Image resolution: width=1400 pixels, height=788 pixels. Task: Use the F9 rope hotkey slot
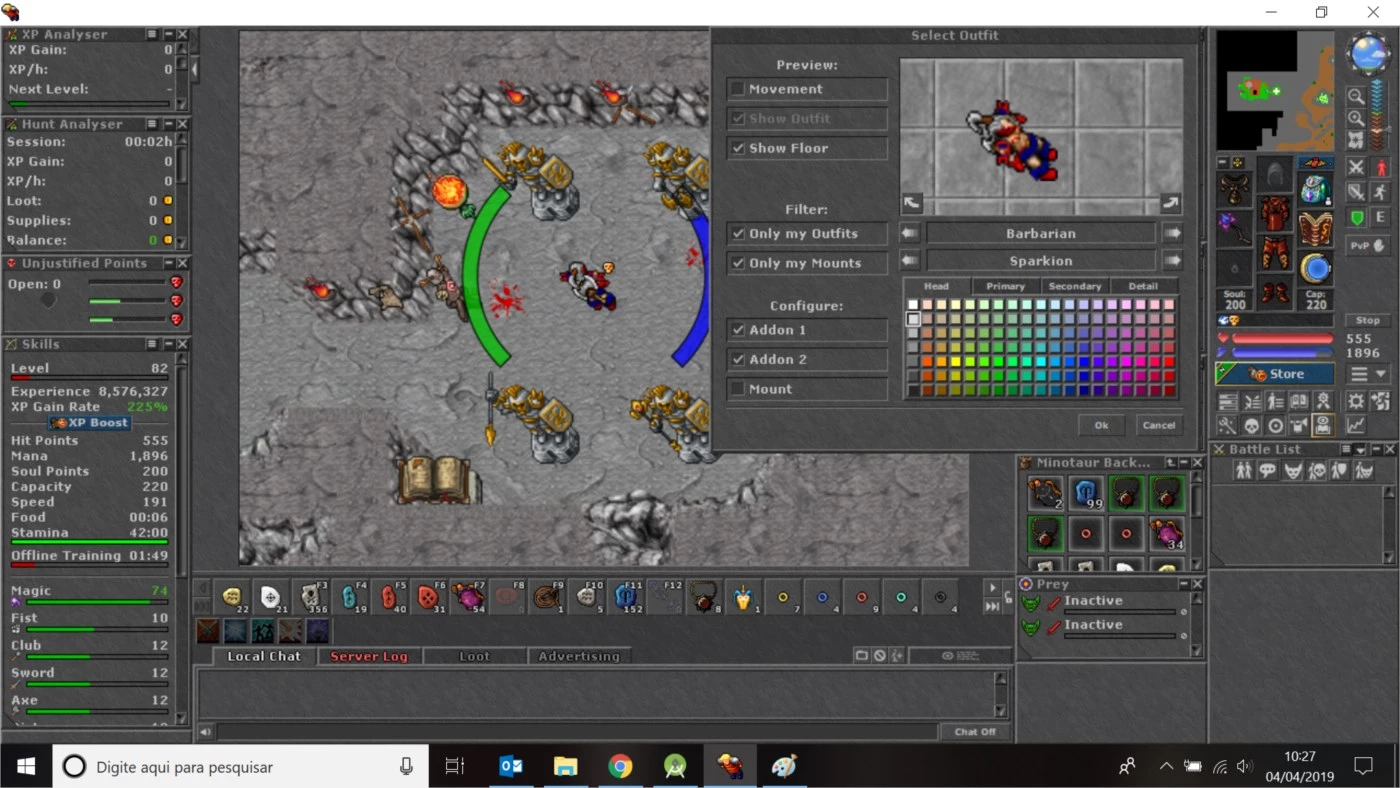[x=546, y=597]
